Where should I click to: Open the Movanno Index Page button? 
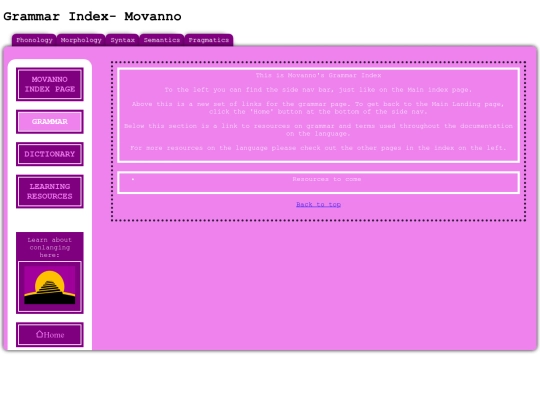[x=50, y=84]
